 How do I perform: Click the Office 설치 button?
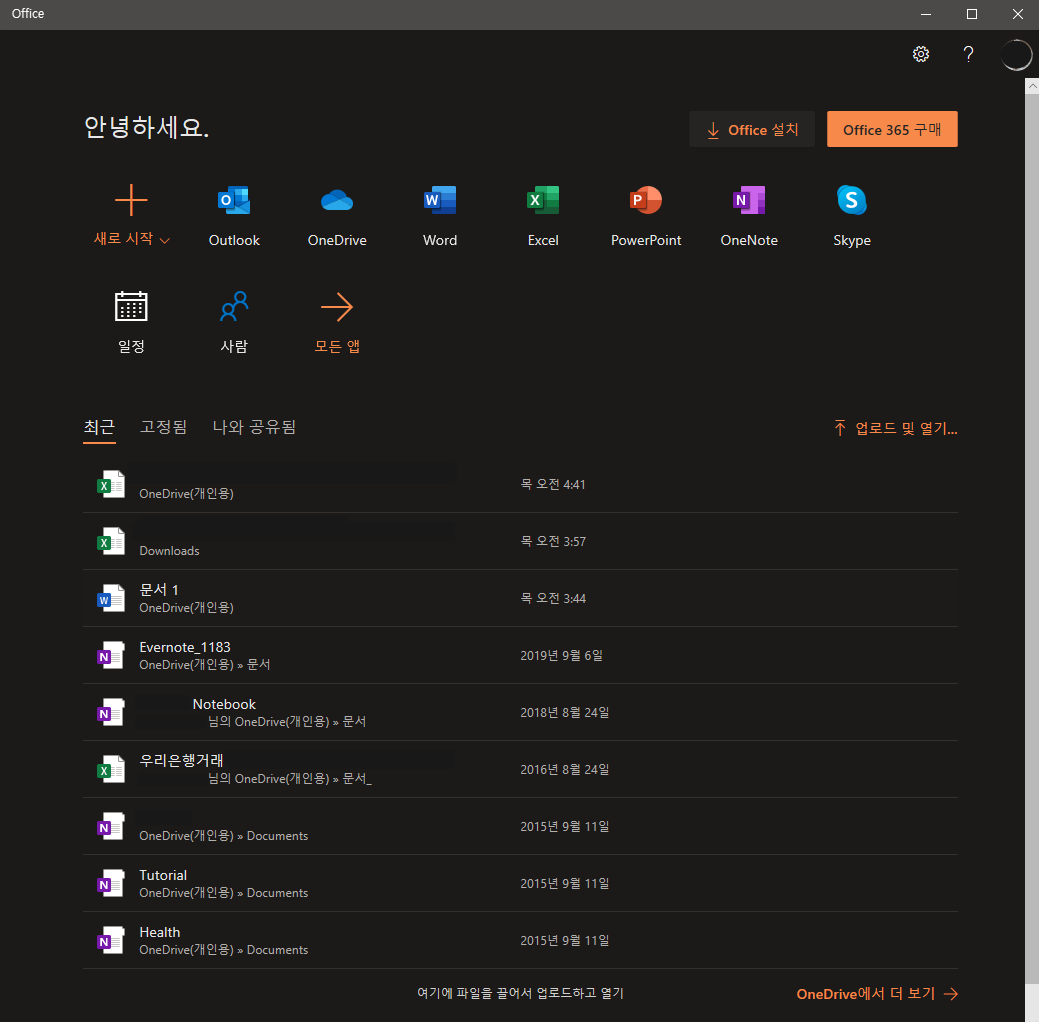tap(751, 129)
